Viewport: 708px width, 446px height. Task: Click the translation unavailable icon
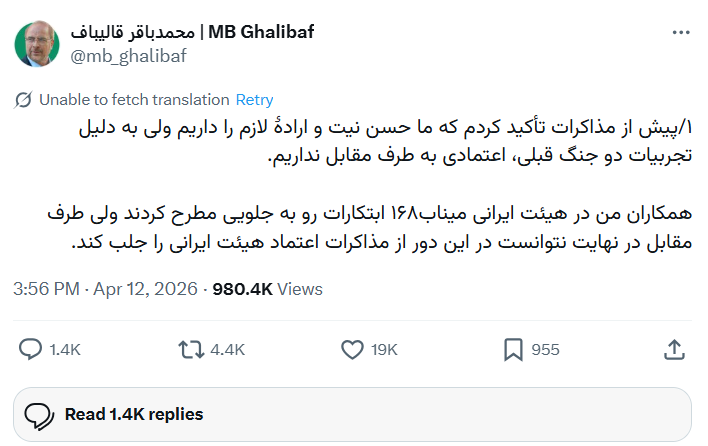[25, 100]
